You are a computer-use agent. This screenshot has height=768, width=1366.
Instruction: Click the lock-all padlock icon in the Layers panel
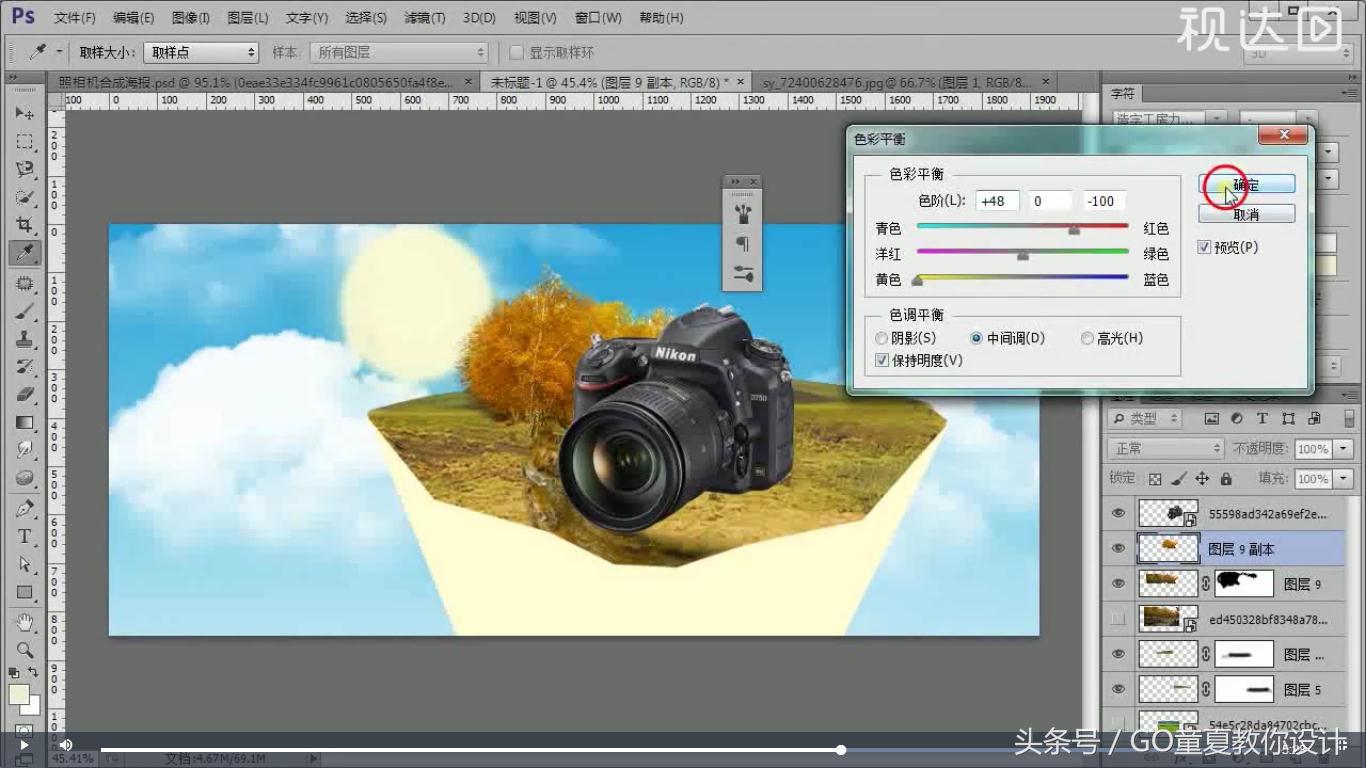pos(1225,478)
